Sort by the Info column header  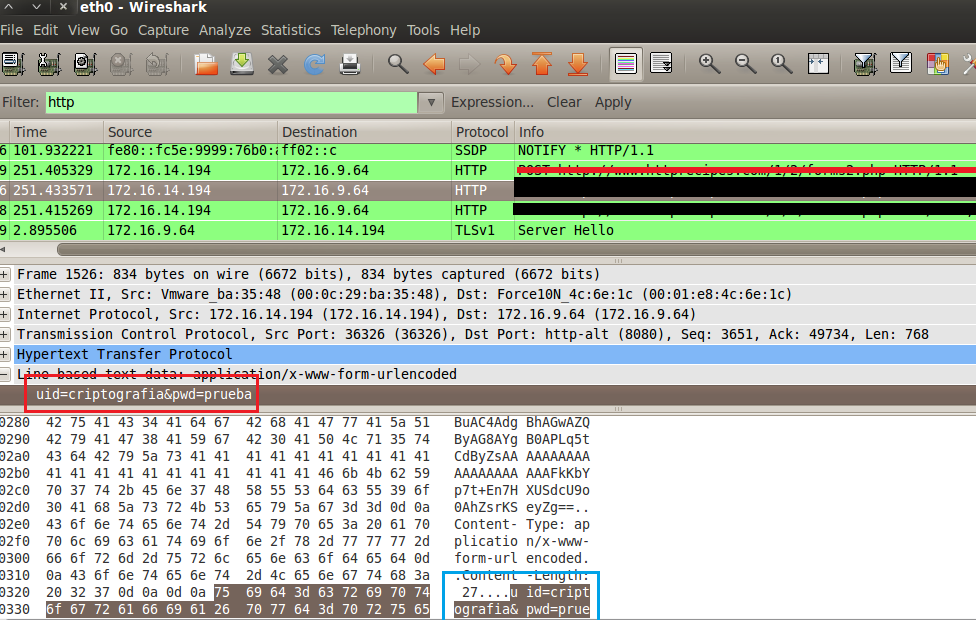tap(745, 132)
